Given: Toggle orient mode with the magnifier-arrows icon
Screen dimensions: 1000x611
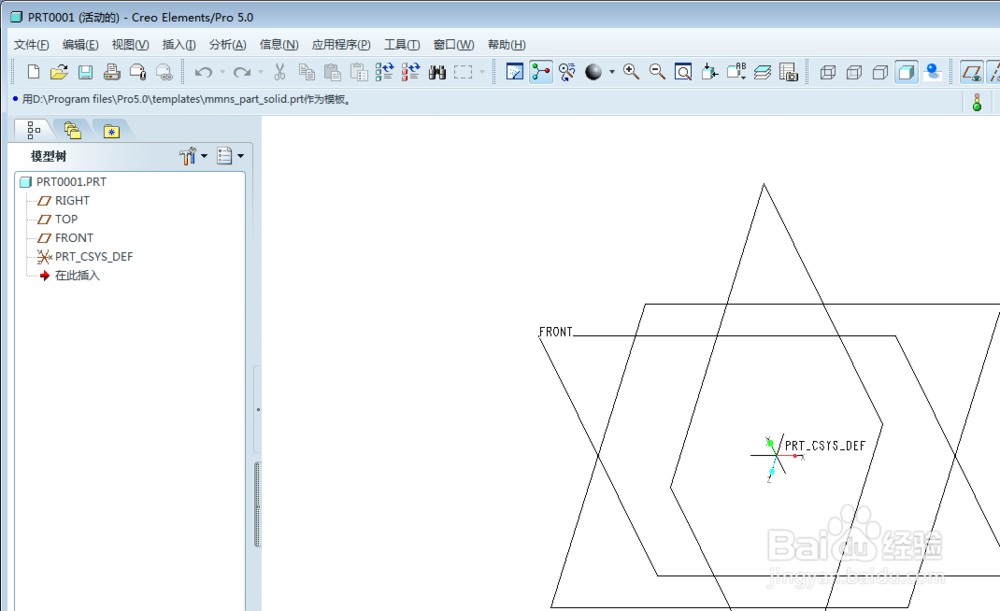Looking at the screenshot, I should [567, 72].
